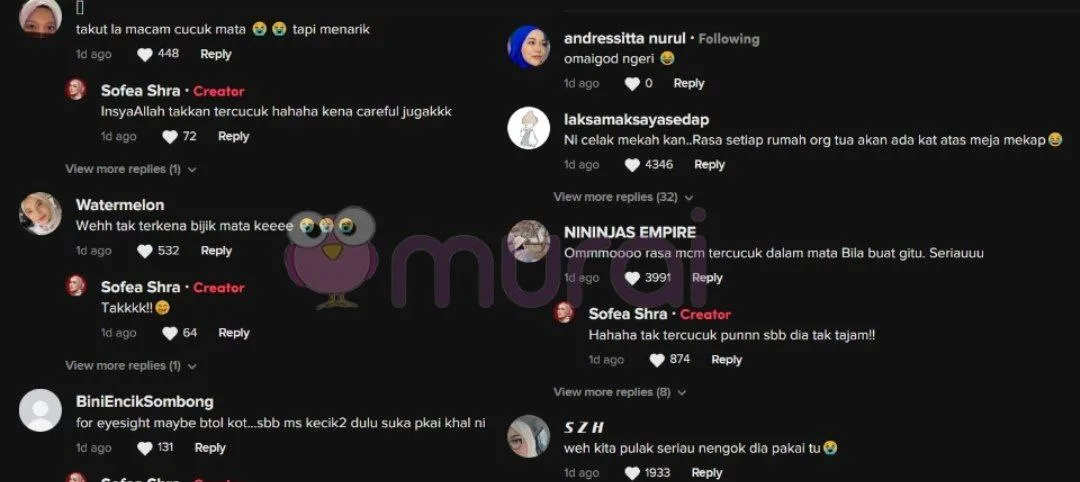Reply to Watermelon's comment
Screen dimensions: 1080x482
point(216,251)
